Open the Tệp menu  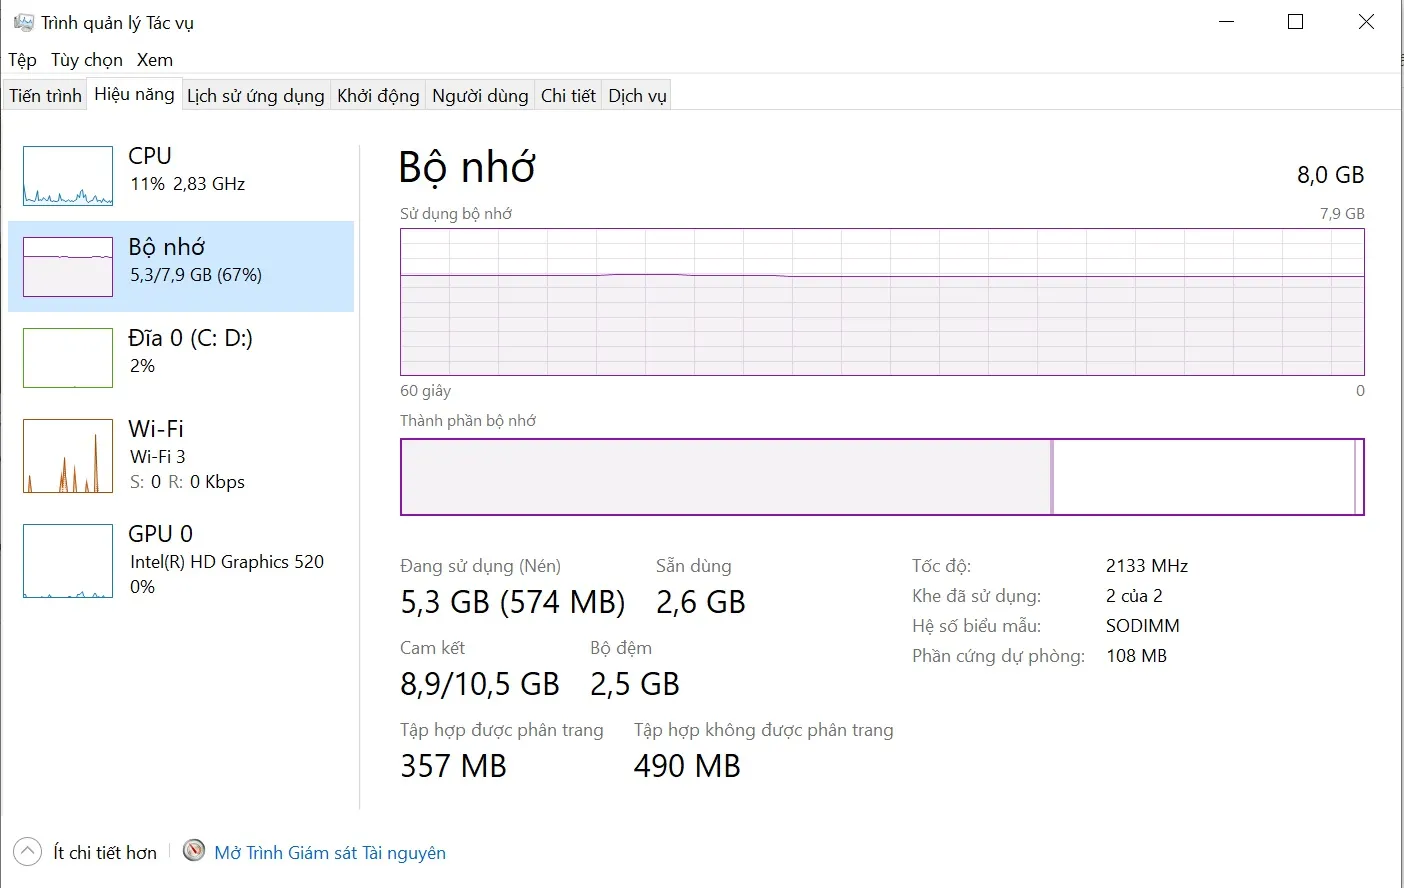click(x=22, y=60)
